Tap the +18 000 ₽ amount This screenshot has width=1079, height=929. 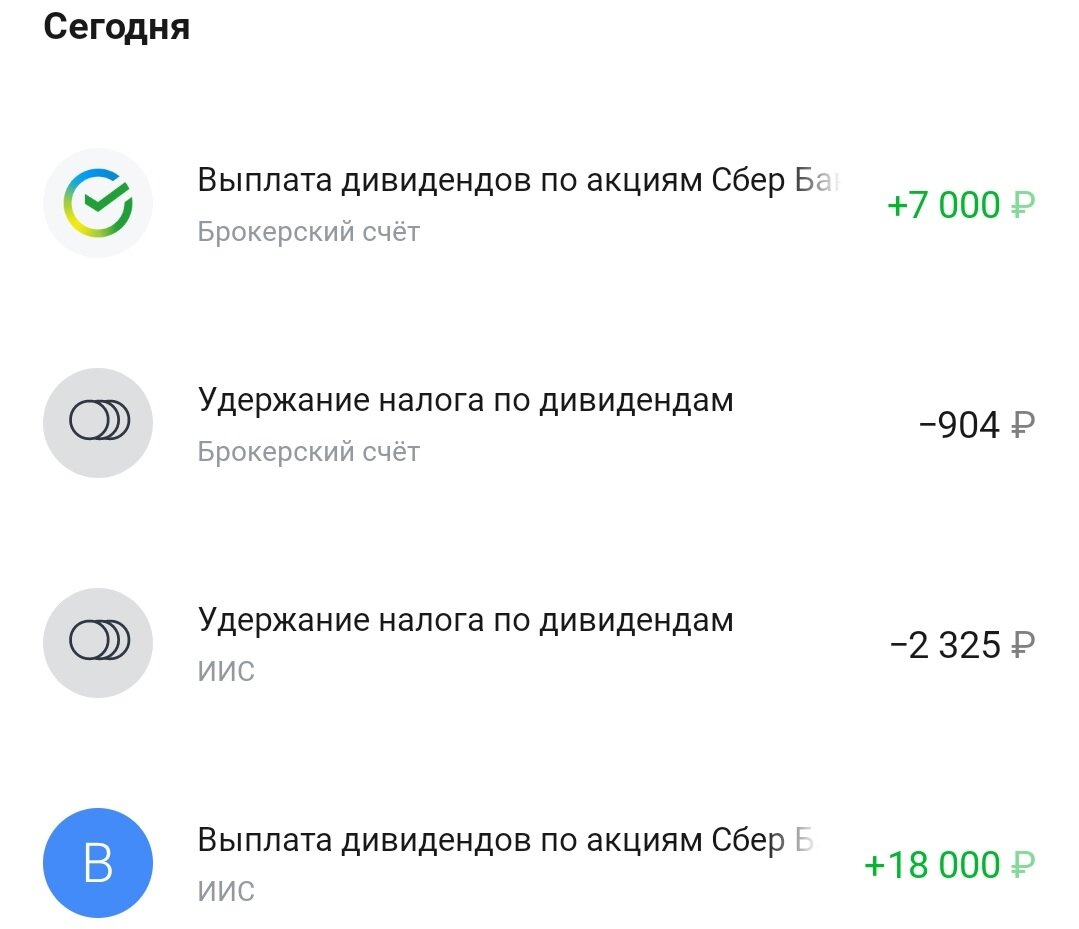(950, 865)
